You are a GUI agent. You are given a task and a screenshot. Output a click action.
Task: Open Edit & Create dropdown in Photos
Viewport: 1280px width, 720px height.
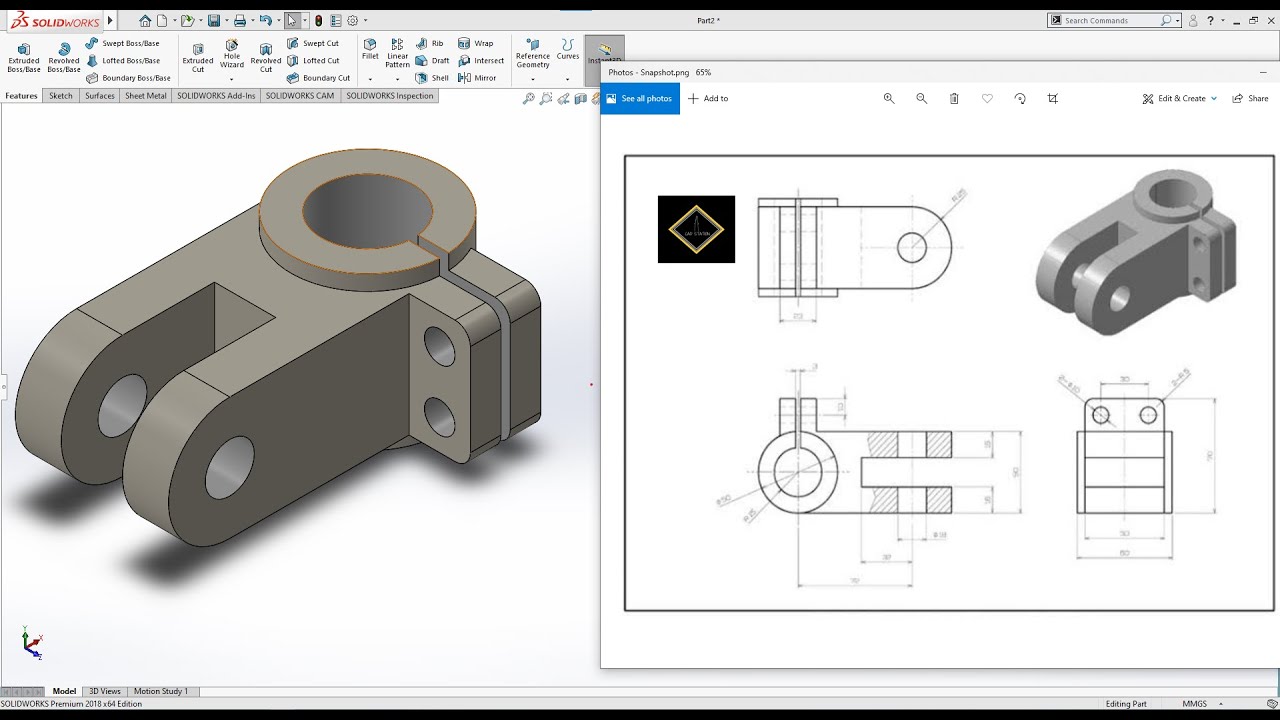pyautogui.click(x=1180, y=99)
